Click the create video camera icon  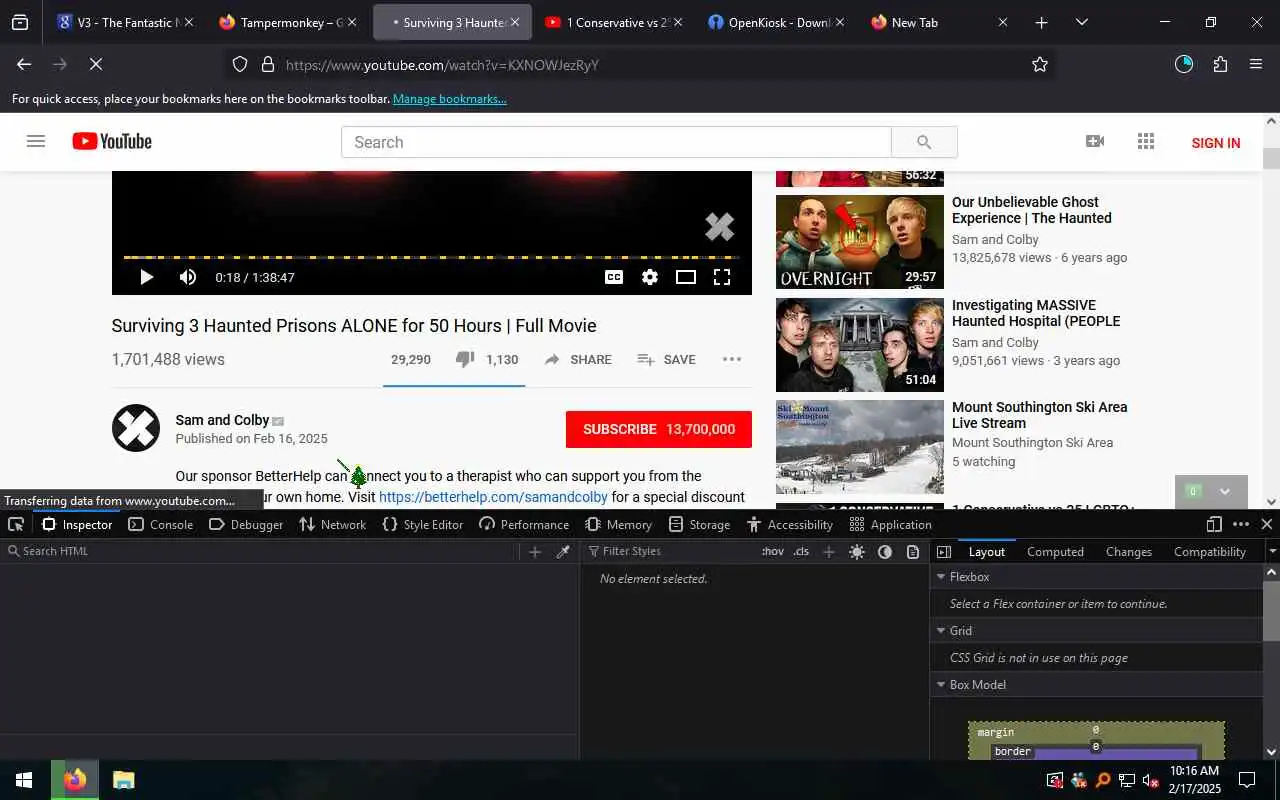[1095, 142]
